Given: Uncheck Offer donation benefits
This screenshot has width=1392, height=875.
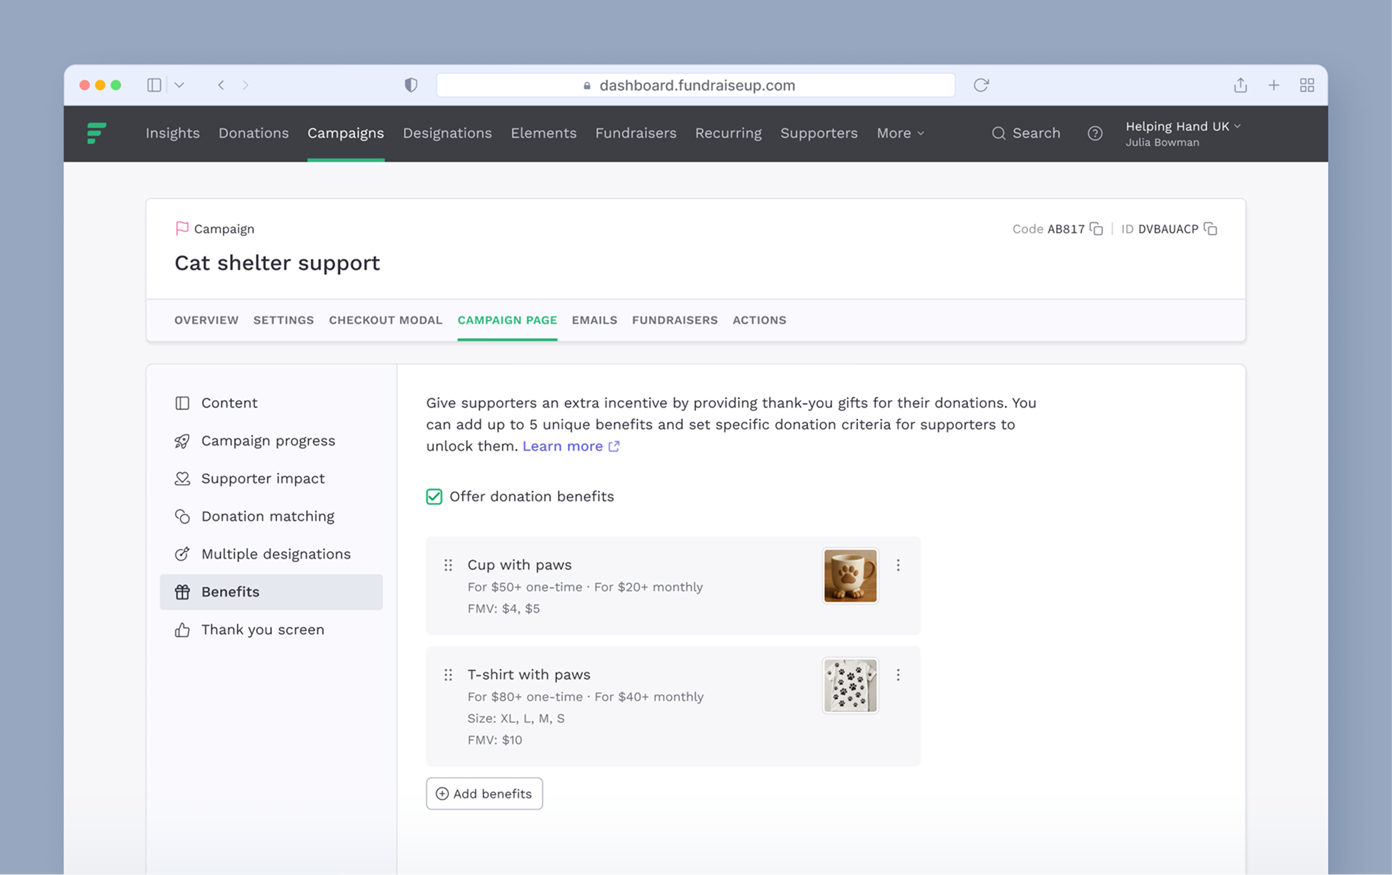Looking at the screenshot, I should (434, 497).
